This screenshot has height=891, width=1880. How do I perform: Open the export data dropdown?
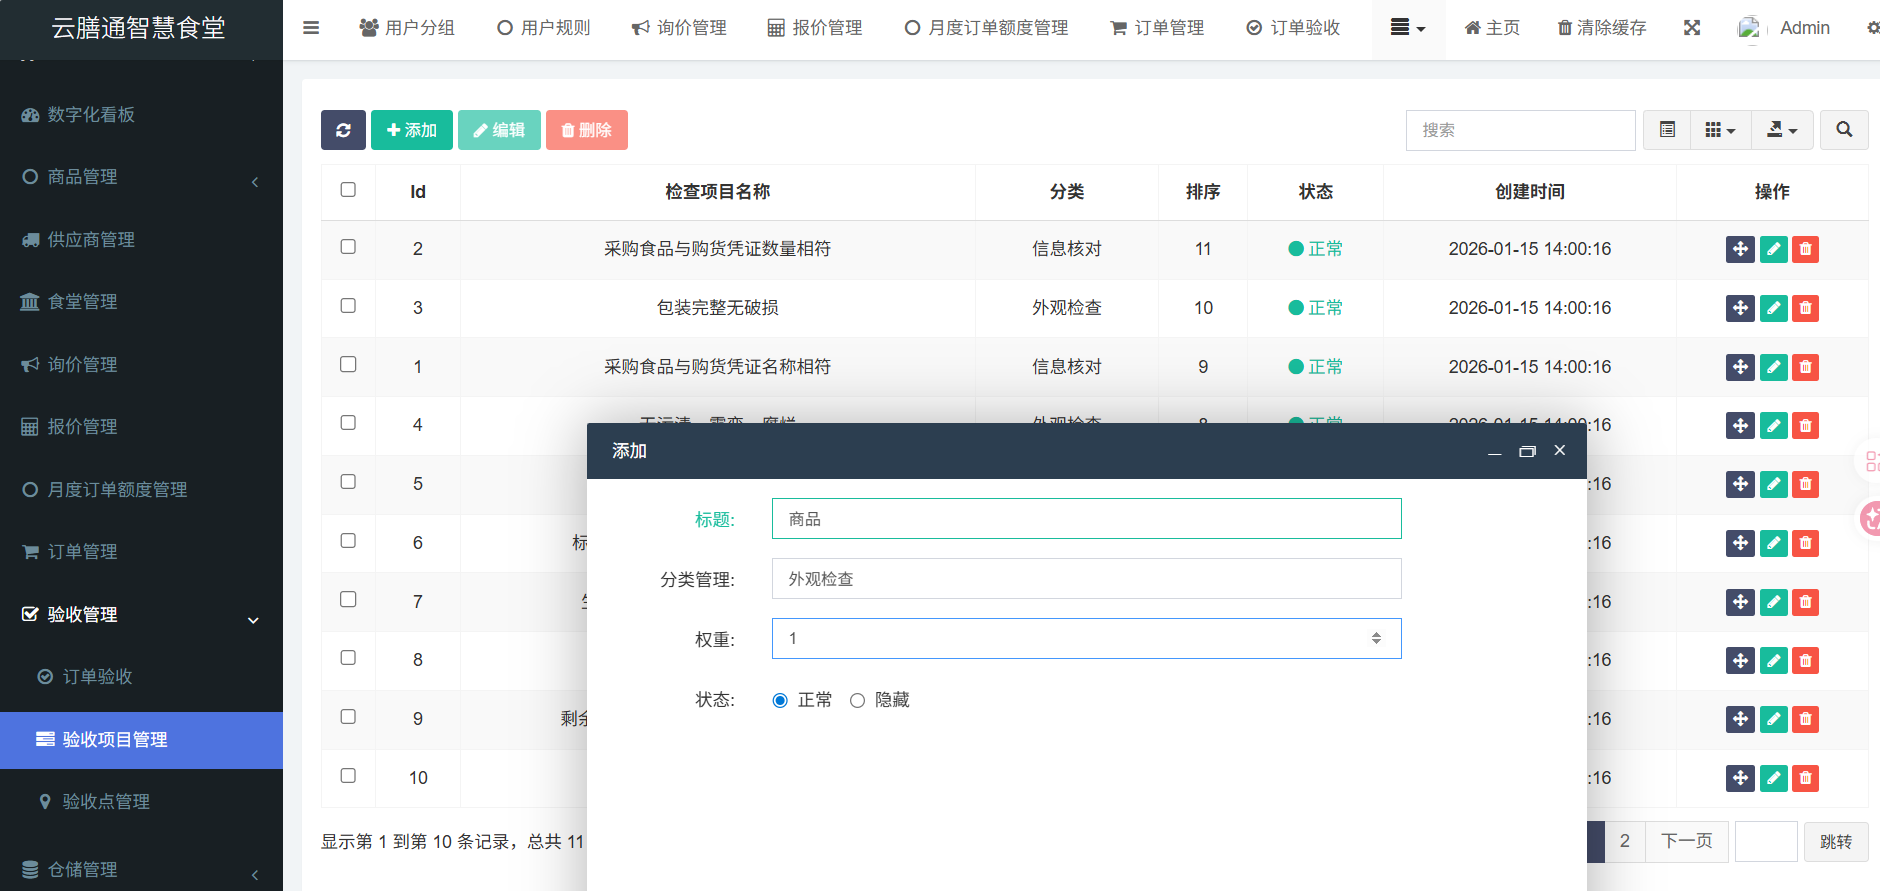(x=1782, y=130)
